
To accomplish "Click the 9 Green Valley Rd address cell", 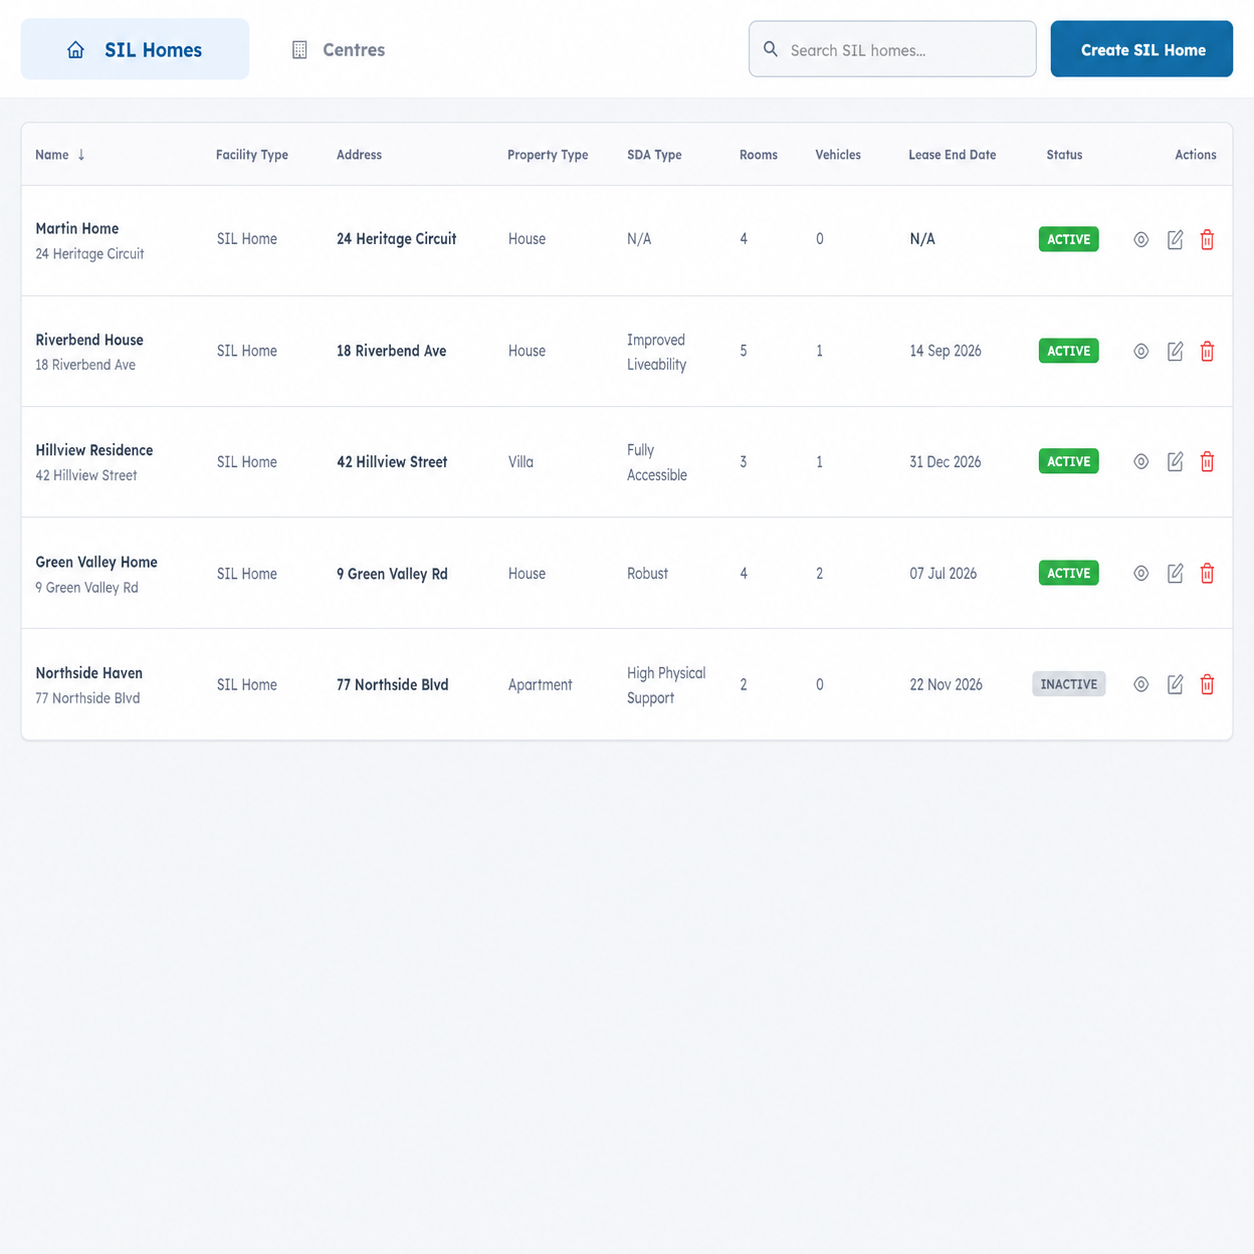I will 392,574.
